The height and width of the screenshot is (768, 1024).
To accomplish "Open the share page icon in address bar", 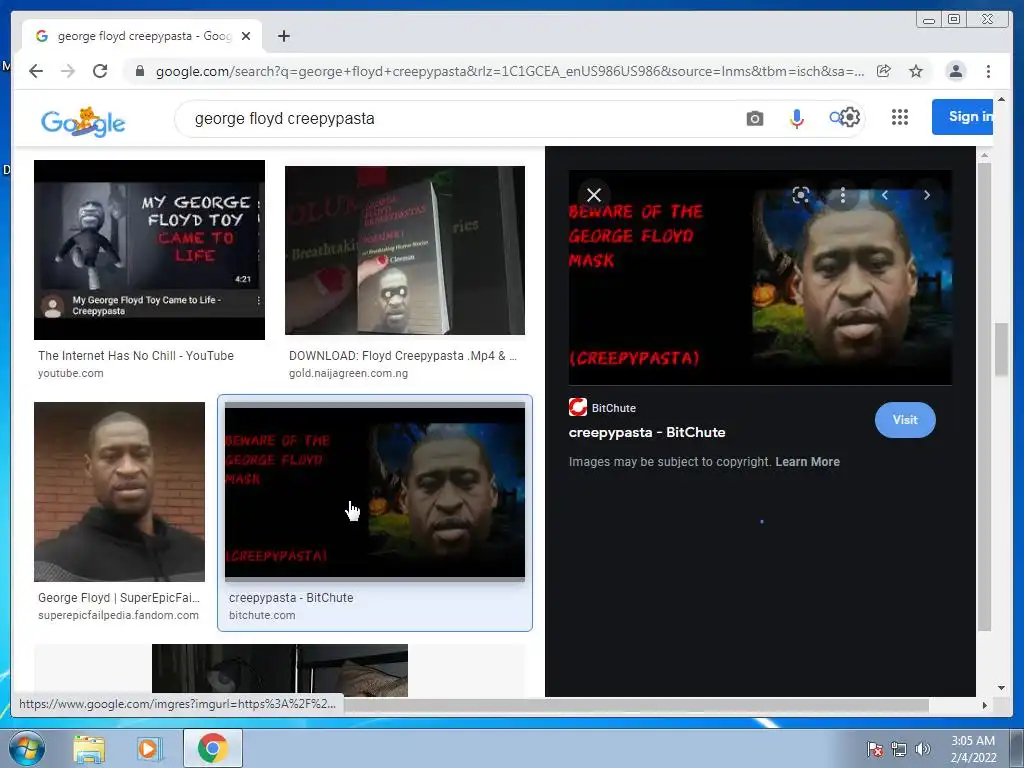I will 884,71.
